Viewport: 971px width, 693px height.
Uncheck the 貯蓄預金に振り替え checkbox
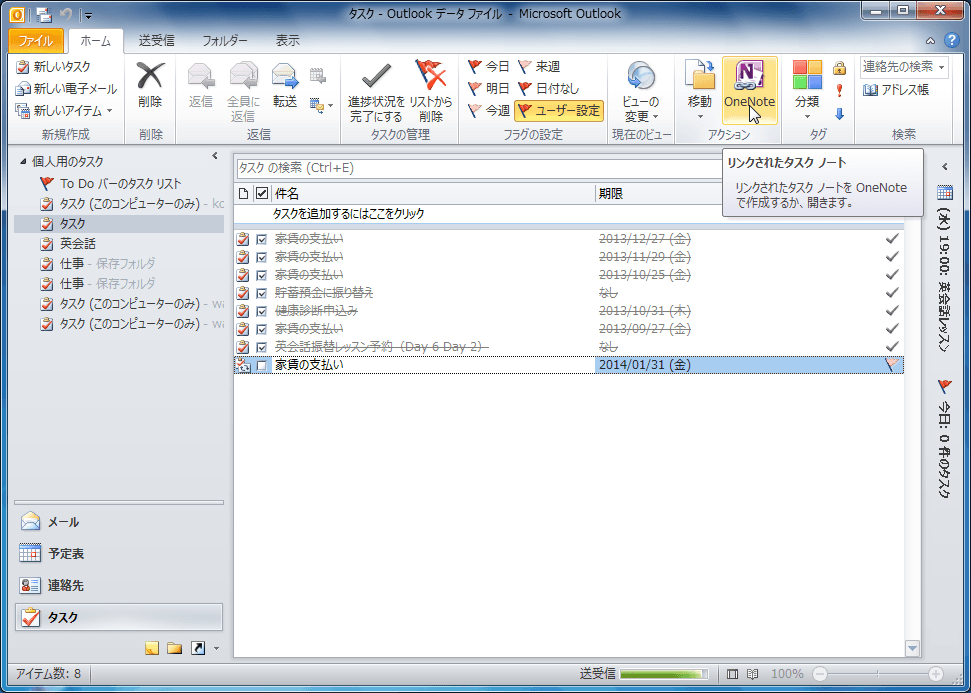pyautogui.click(x=261, y=292)
